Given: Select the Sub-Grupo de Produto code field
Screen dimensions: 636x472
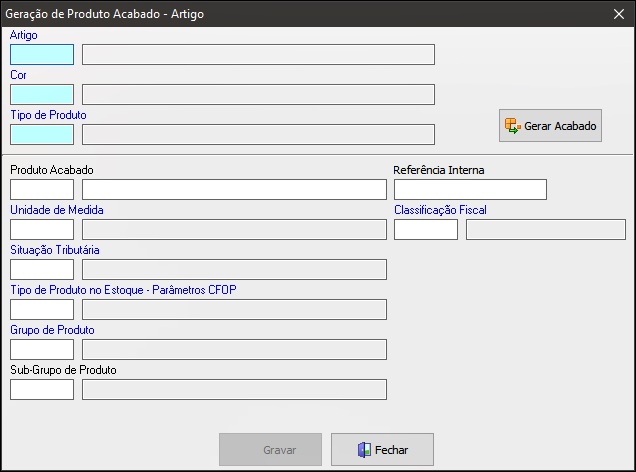Looking at the screenshot, I should click(x=42, y=389).
